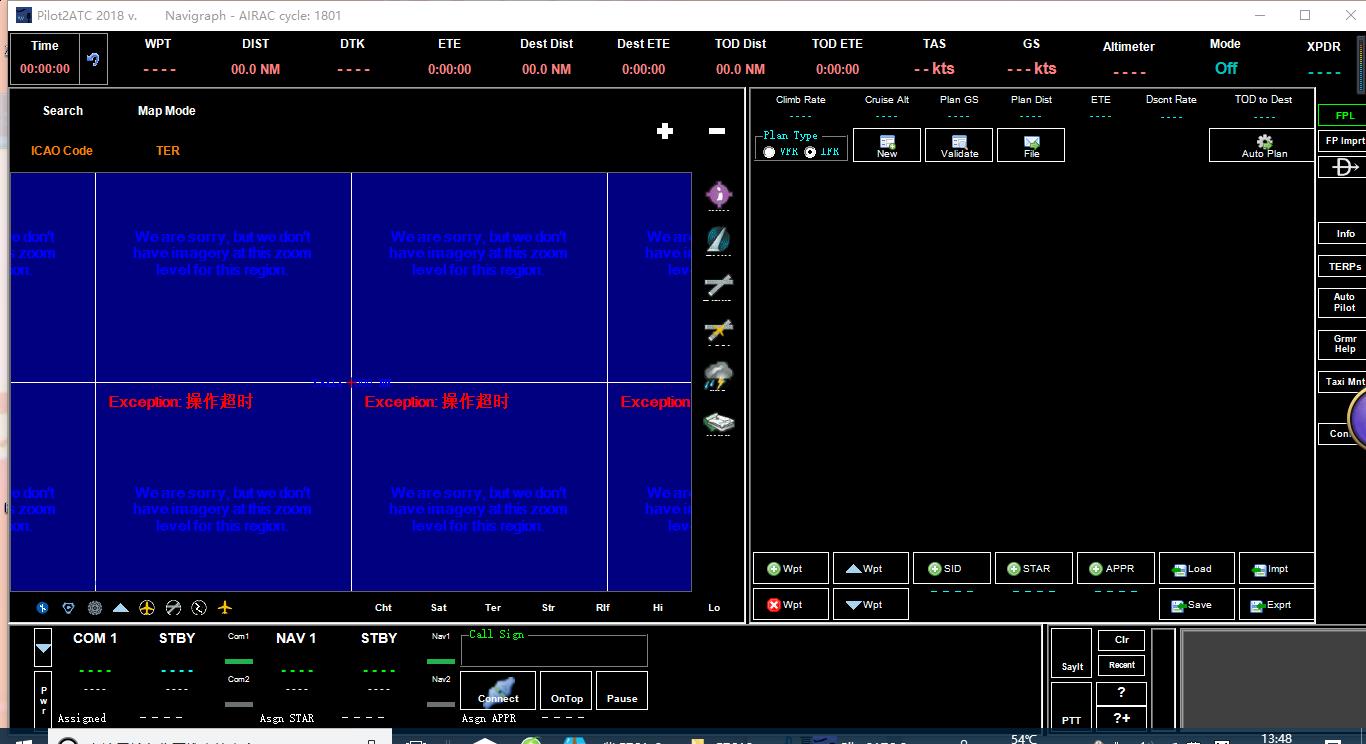Click the Pause button
Image resolution: width=1366 pixels, height=744 pixels.
622,690
